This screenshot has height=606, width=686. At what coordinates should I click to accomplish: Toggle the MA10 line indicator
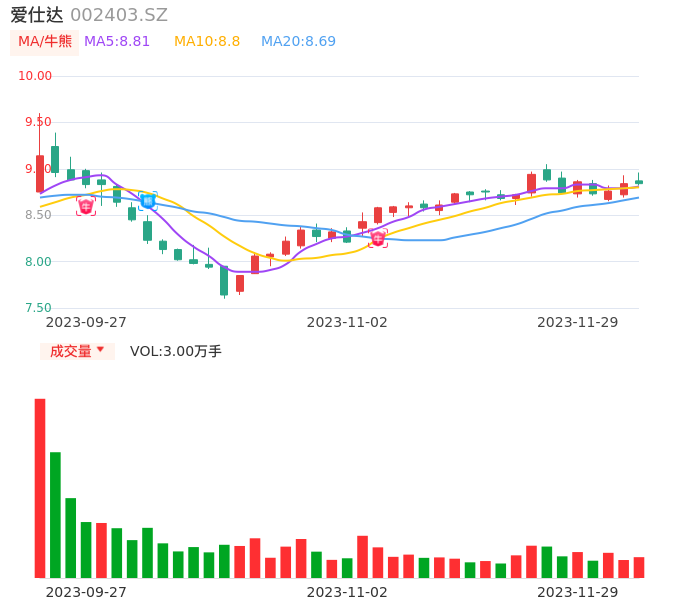(x=207, y=42)
